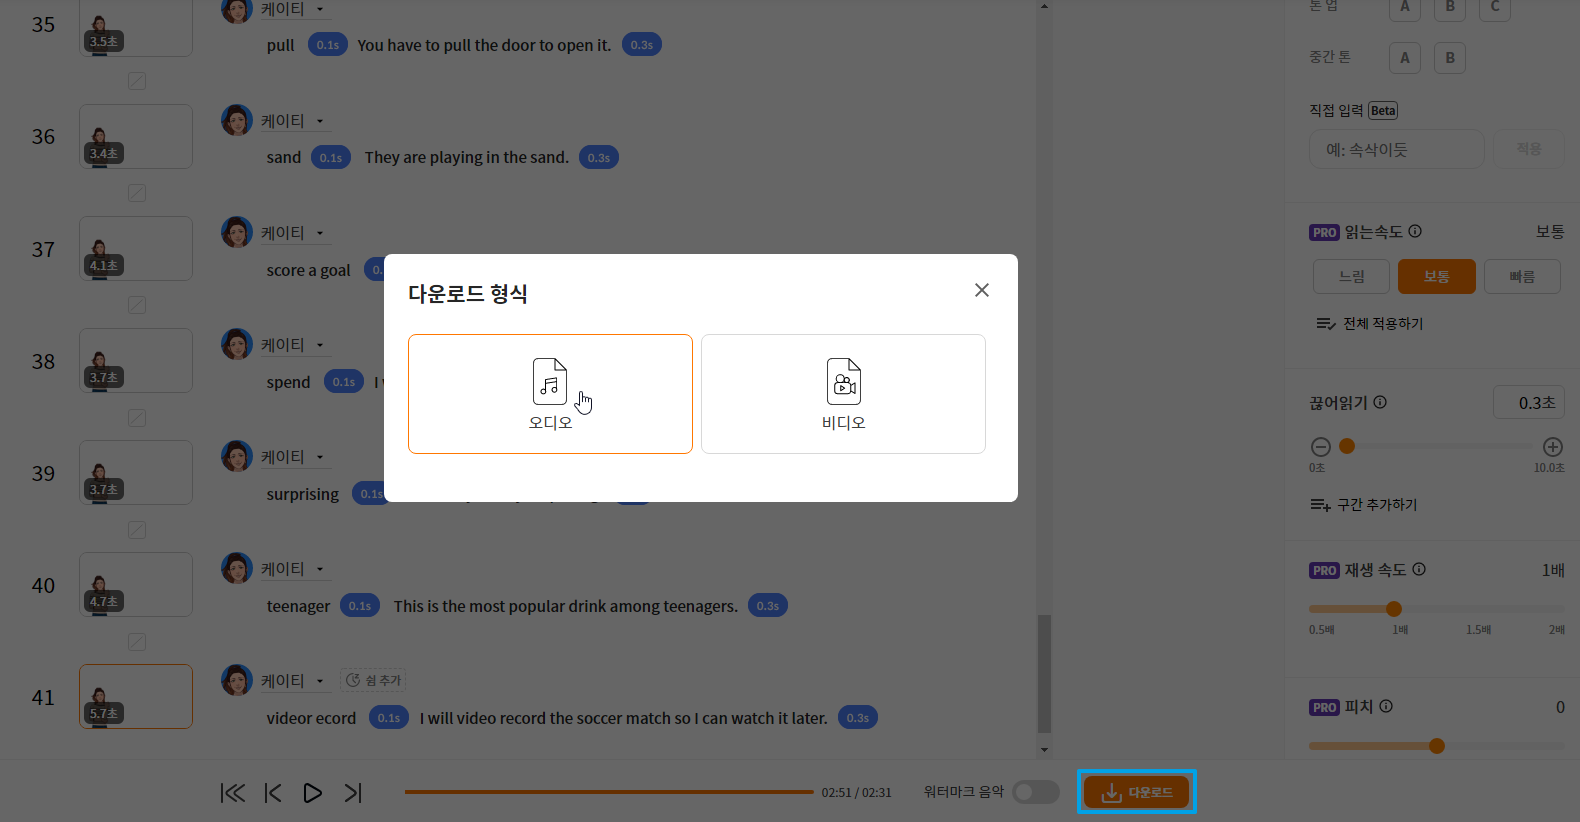The image size is (1580, 822).
Task: Click 0.1s pause badge after 'sand'
Action: [331, 157]
